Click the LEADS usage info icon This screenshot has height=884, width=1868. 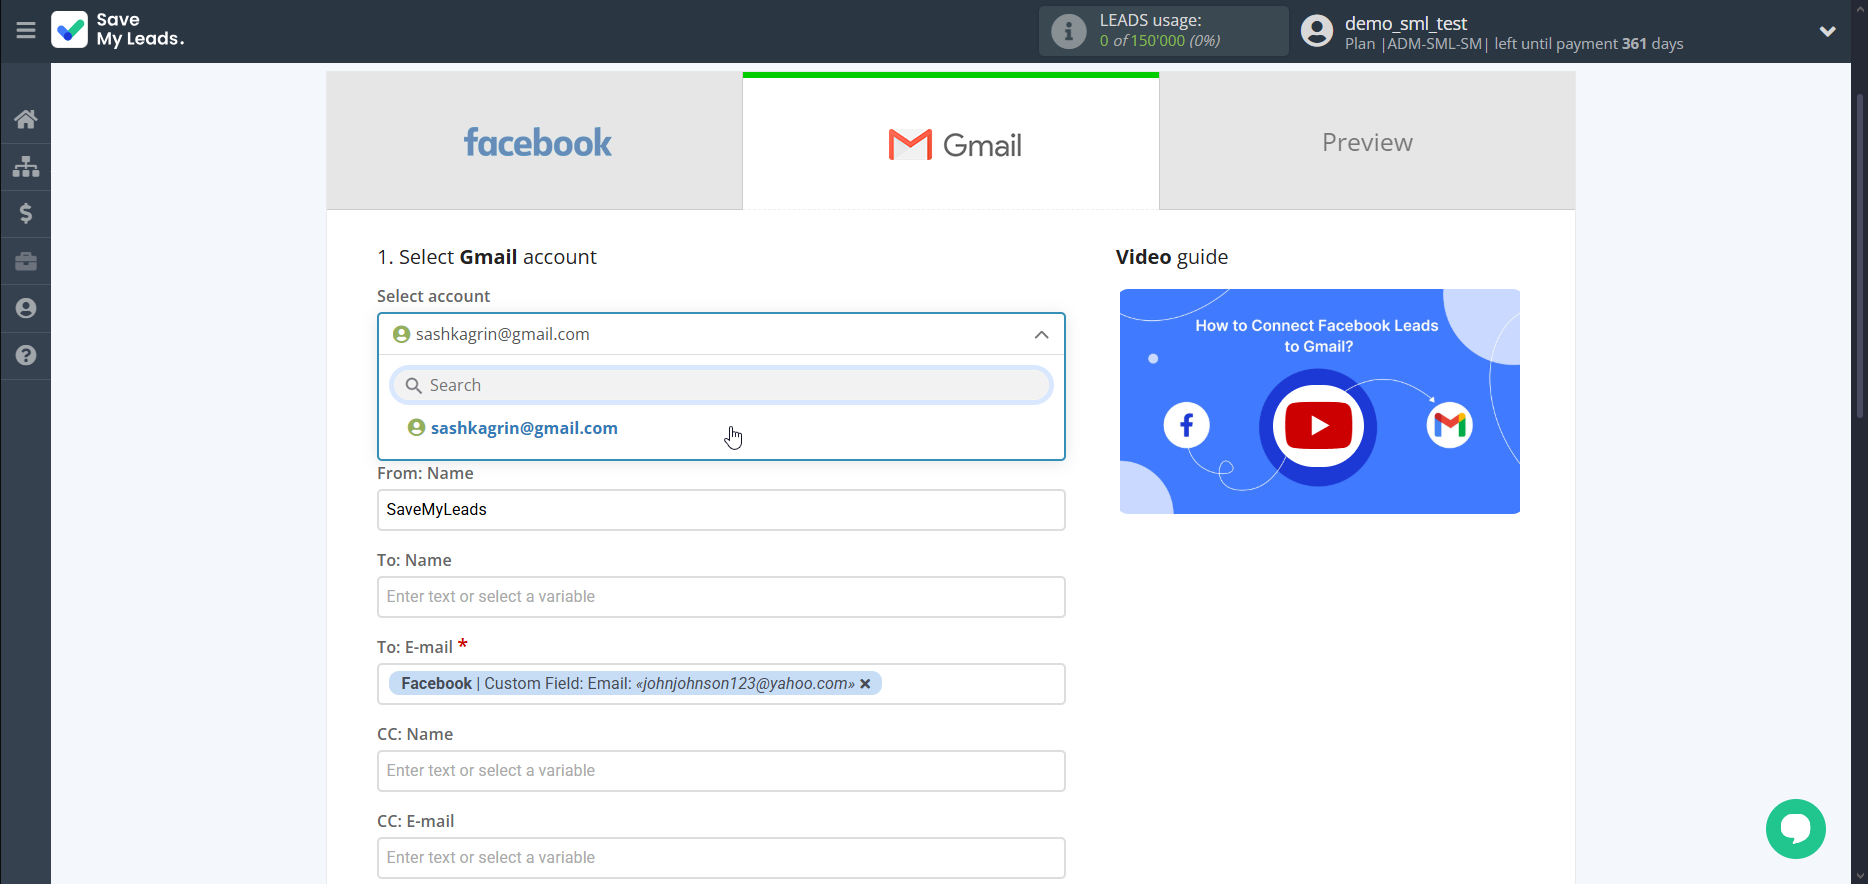coord(1068,31)
